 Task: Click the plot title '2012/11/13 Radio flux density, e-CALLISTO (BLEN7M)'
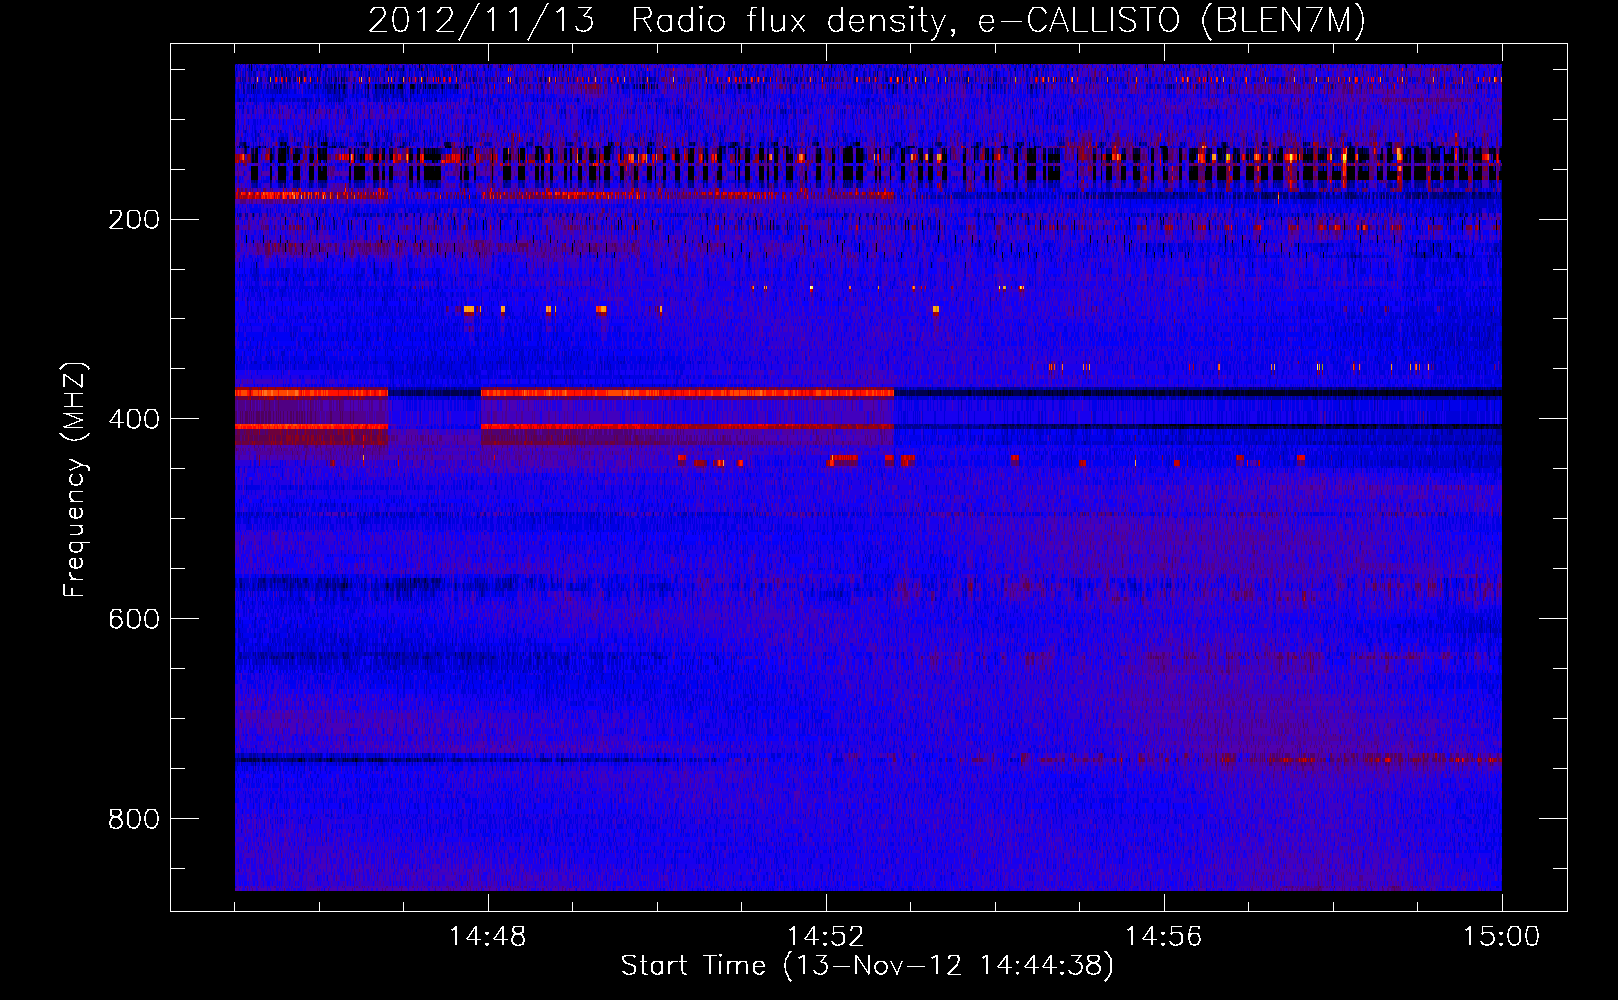pyautogui.click(x=867, y=21)
